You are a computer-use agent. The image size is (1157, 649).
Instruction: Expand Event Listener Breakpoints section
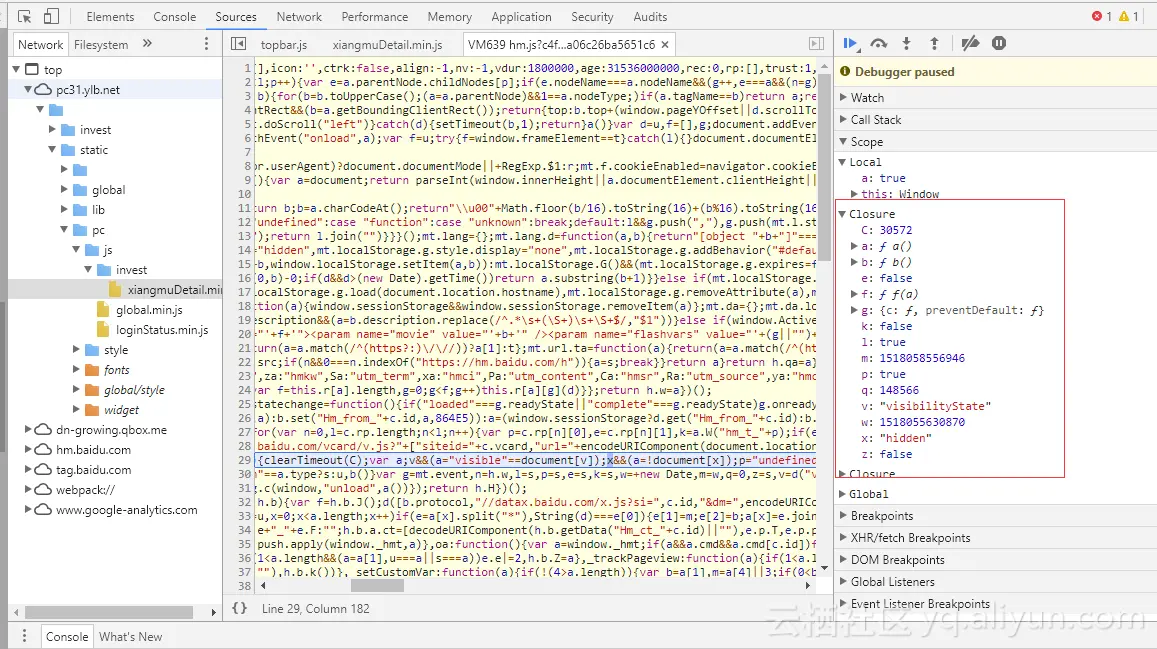click(844, 603)
